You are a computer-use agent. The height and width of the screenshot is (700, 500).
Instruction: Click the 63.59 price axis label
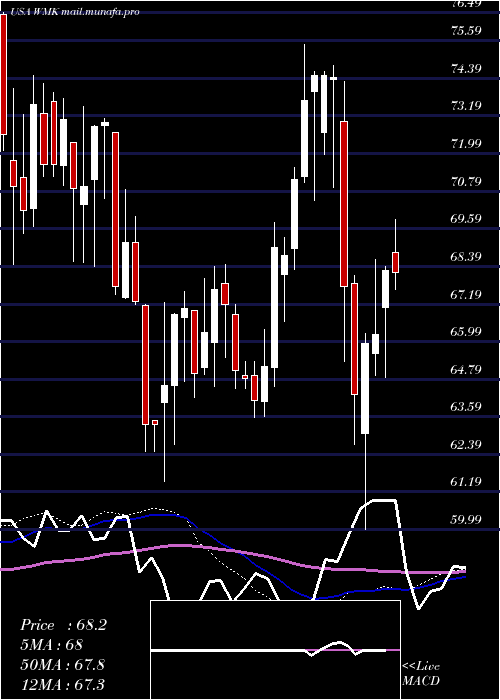tap(467, 407)
